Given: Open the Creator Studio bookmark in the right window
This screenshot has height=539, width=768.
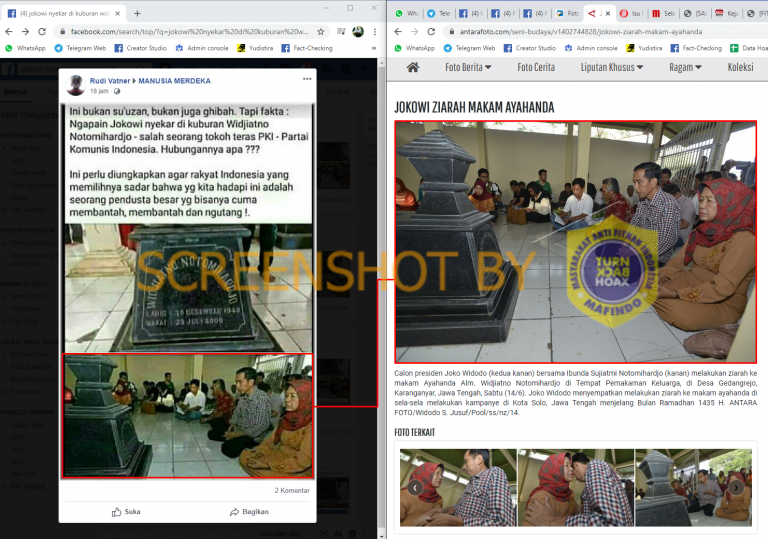Looking at the screenshot, I should pos(530,48).
